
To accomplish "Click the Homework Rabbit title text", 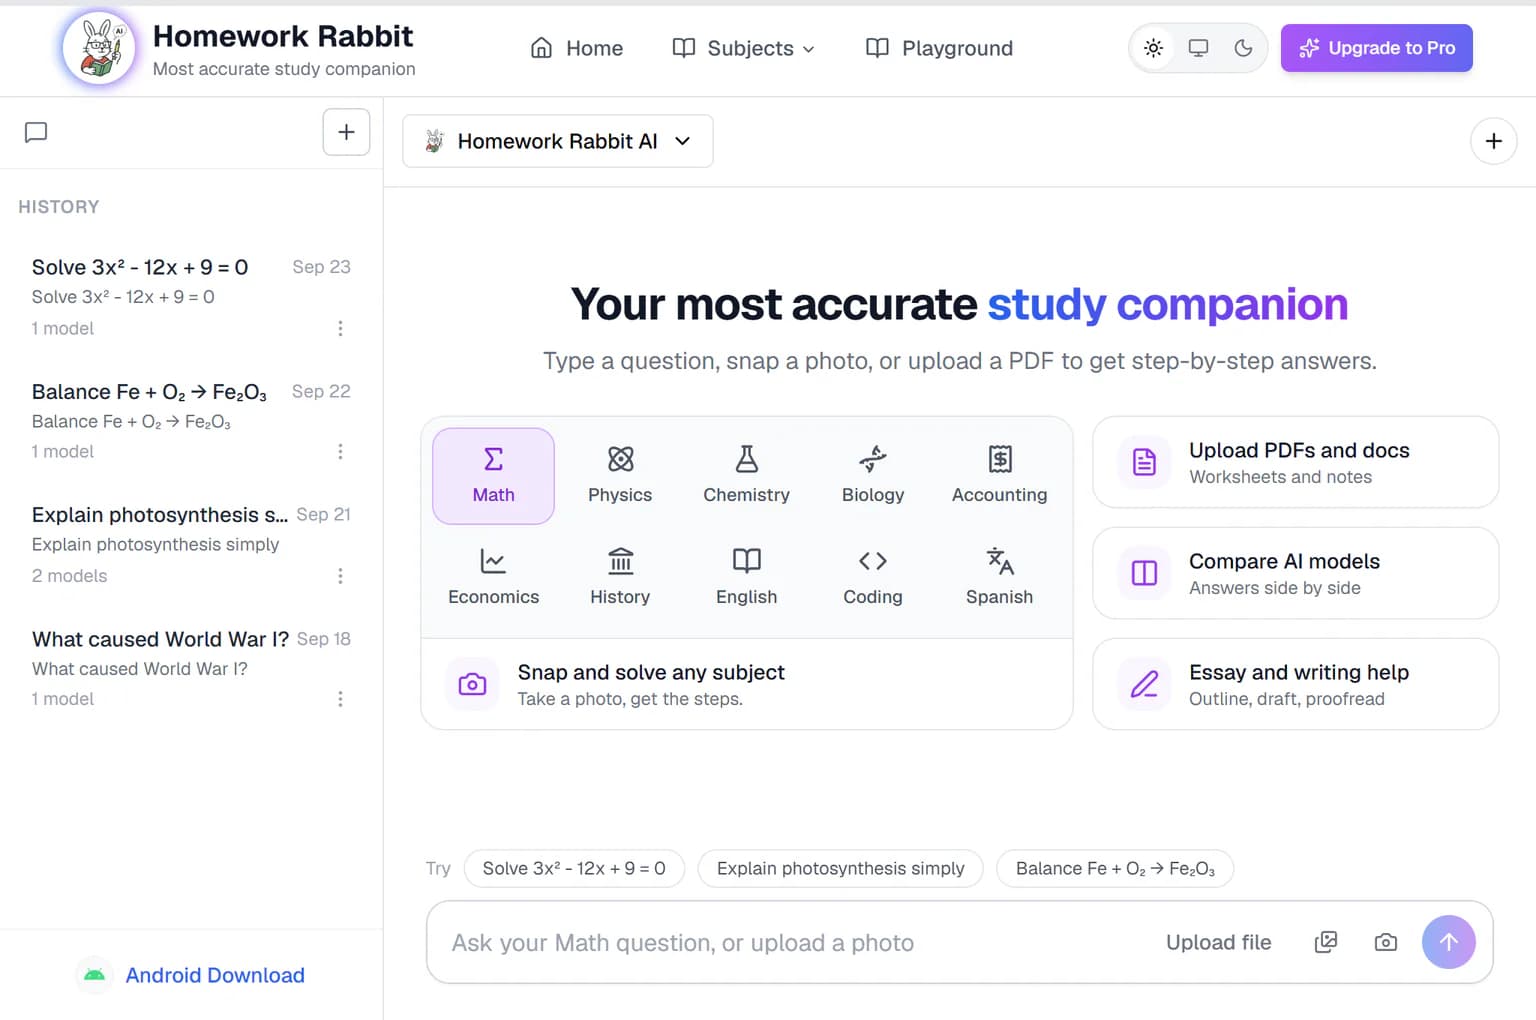I will click(282, 36).
